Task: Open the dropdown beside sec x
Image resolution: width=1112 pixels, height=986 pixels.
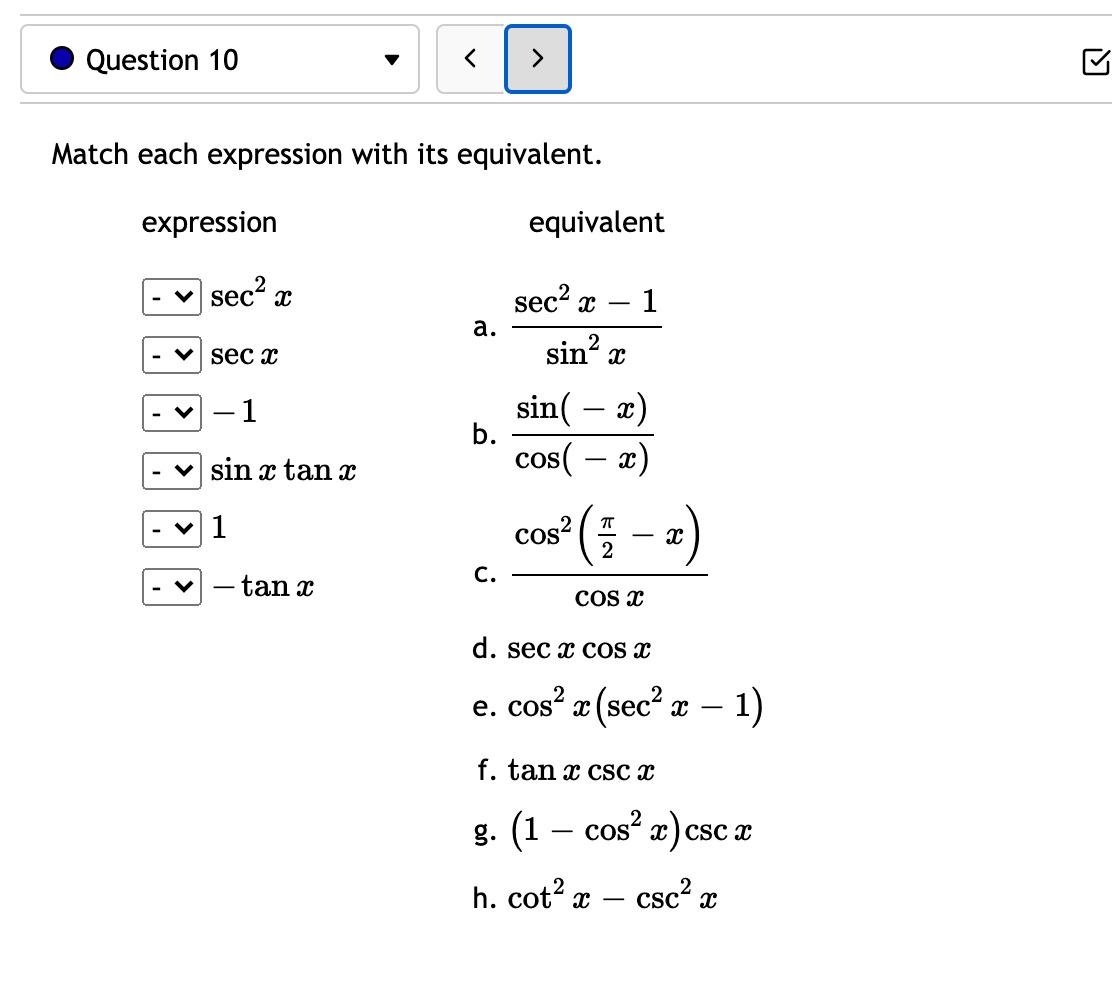Action: click(x=170, y=354)
